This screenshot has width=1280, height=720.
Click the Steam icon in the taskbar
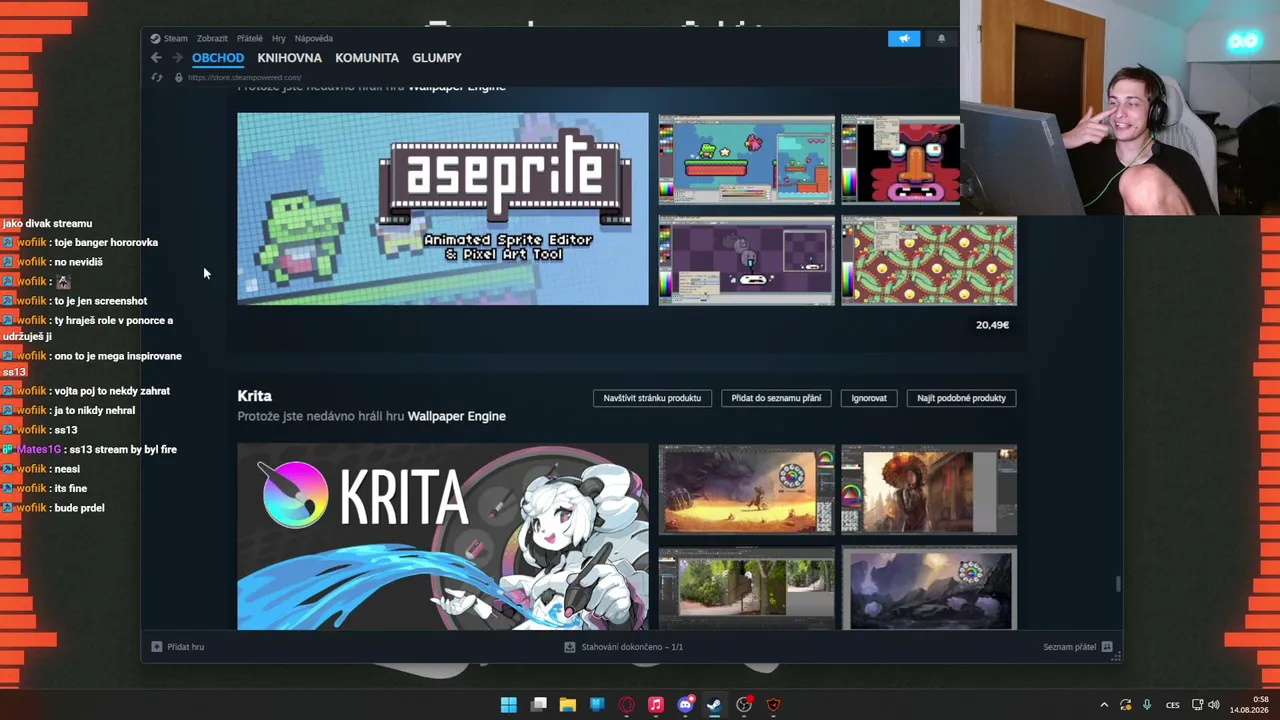point(715,705)
